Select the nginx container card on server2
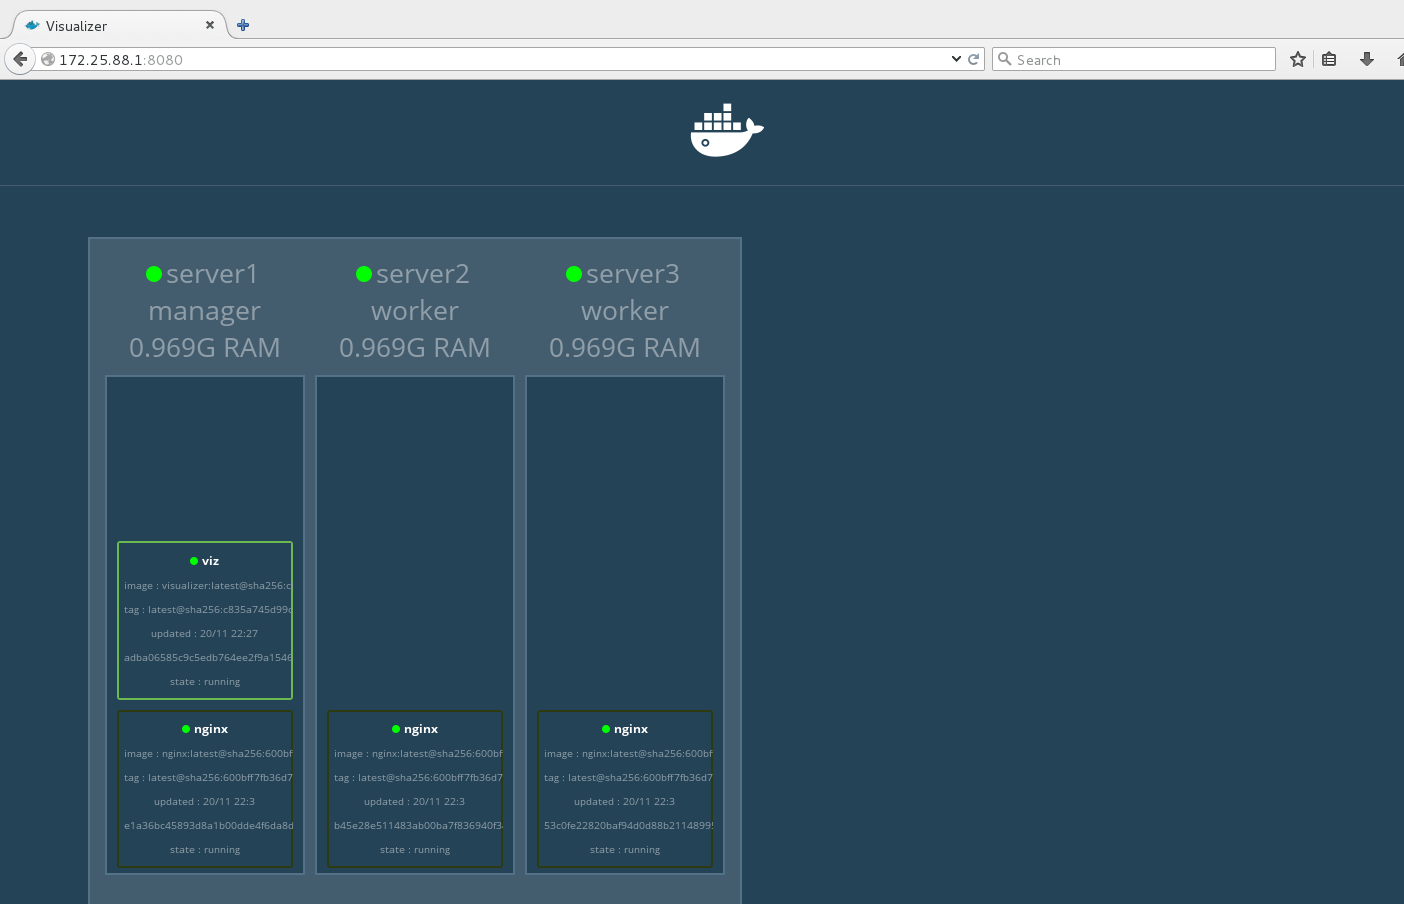Image resolution: width=1404 pixels, height=904 pixels. point(414,789)
